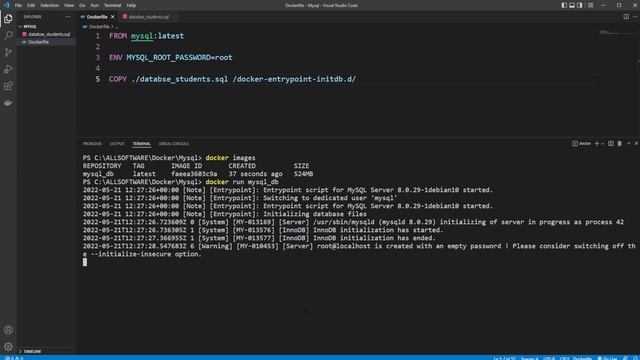
Task: Click /docker-entrypoint-initdb.d/ path on line 5
Action: pos(294,79)
